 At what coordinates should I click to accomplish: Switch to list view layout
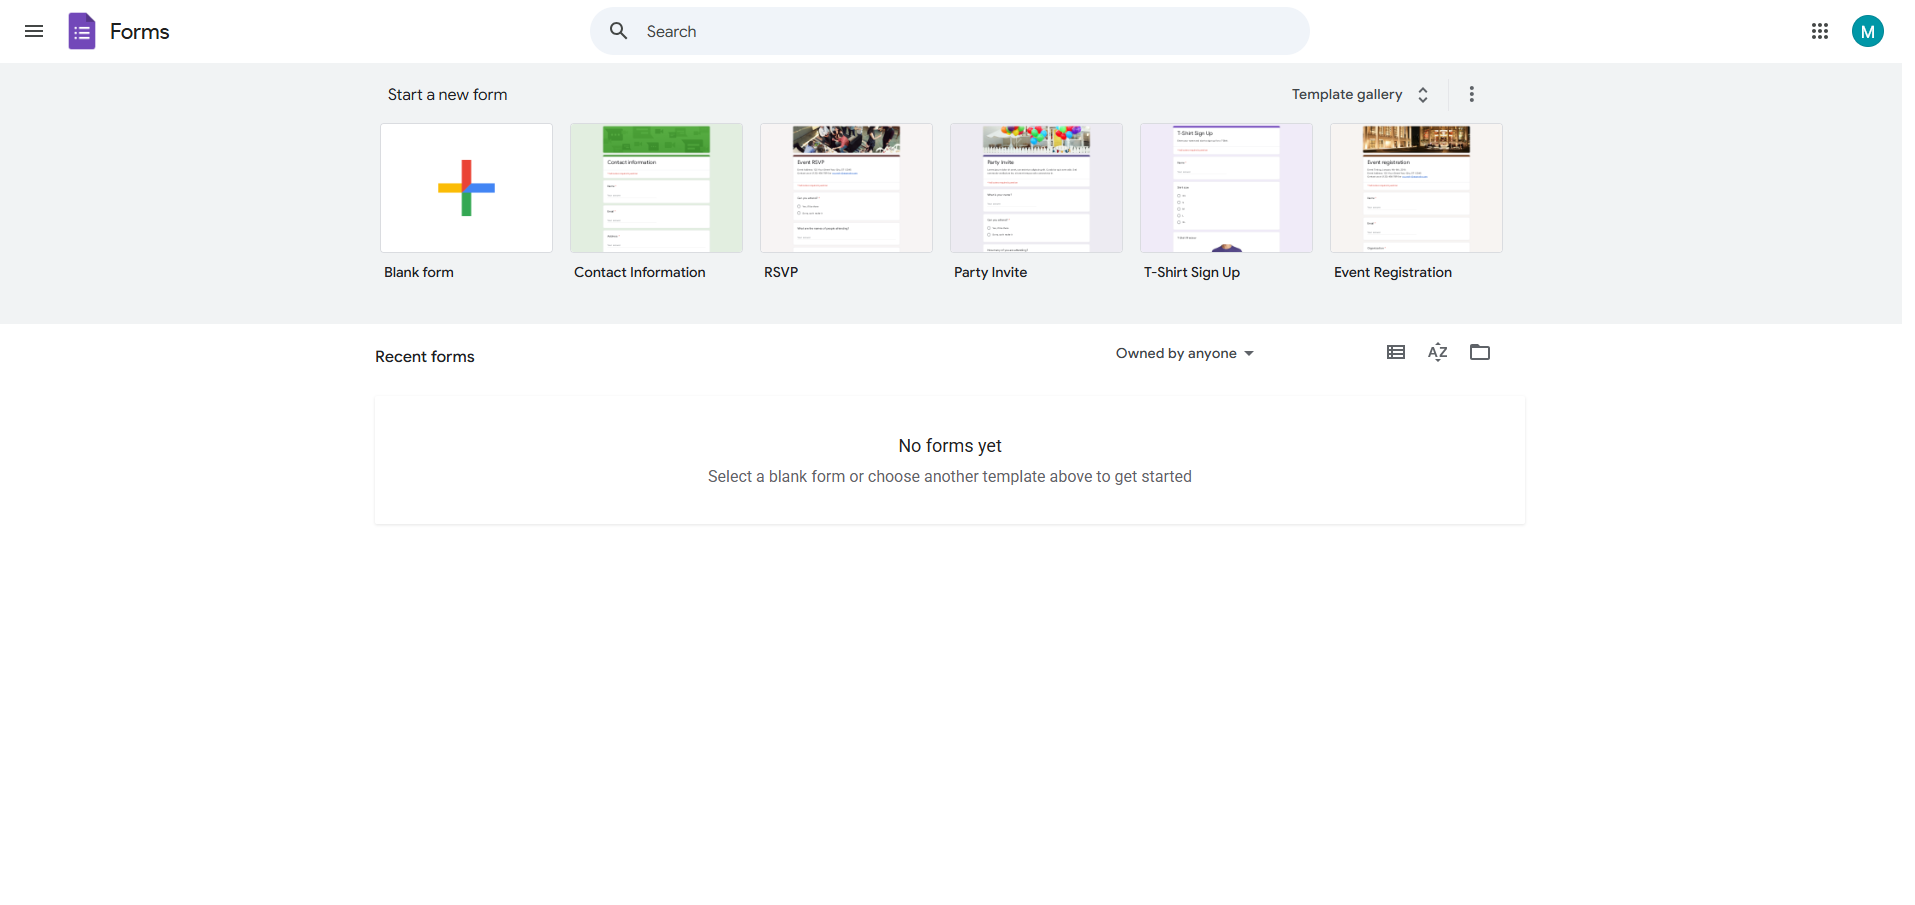[x=1395, y=352]
